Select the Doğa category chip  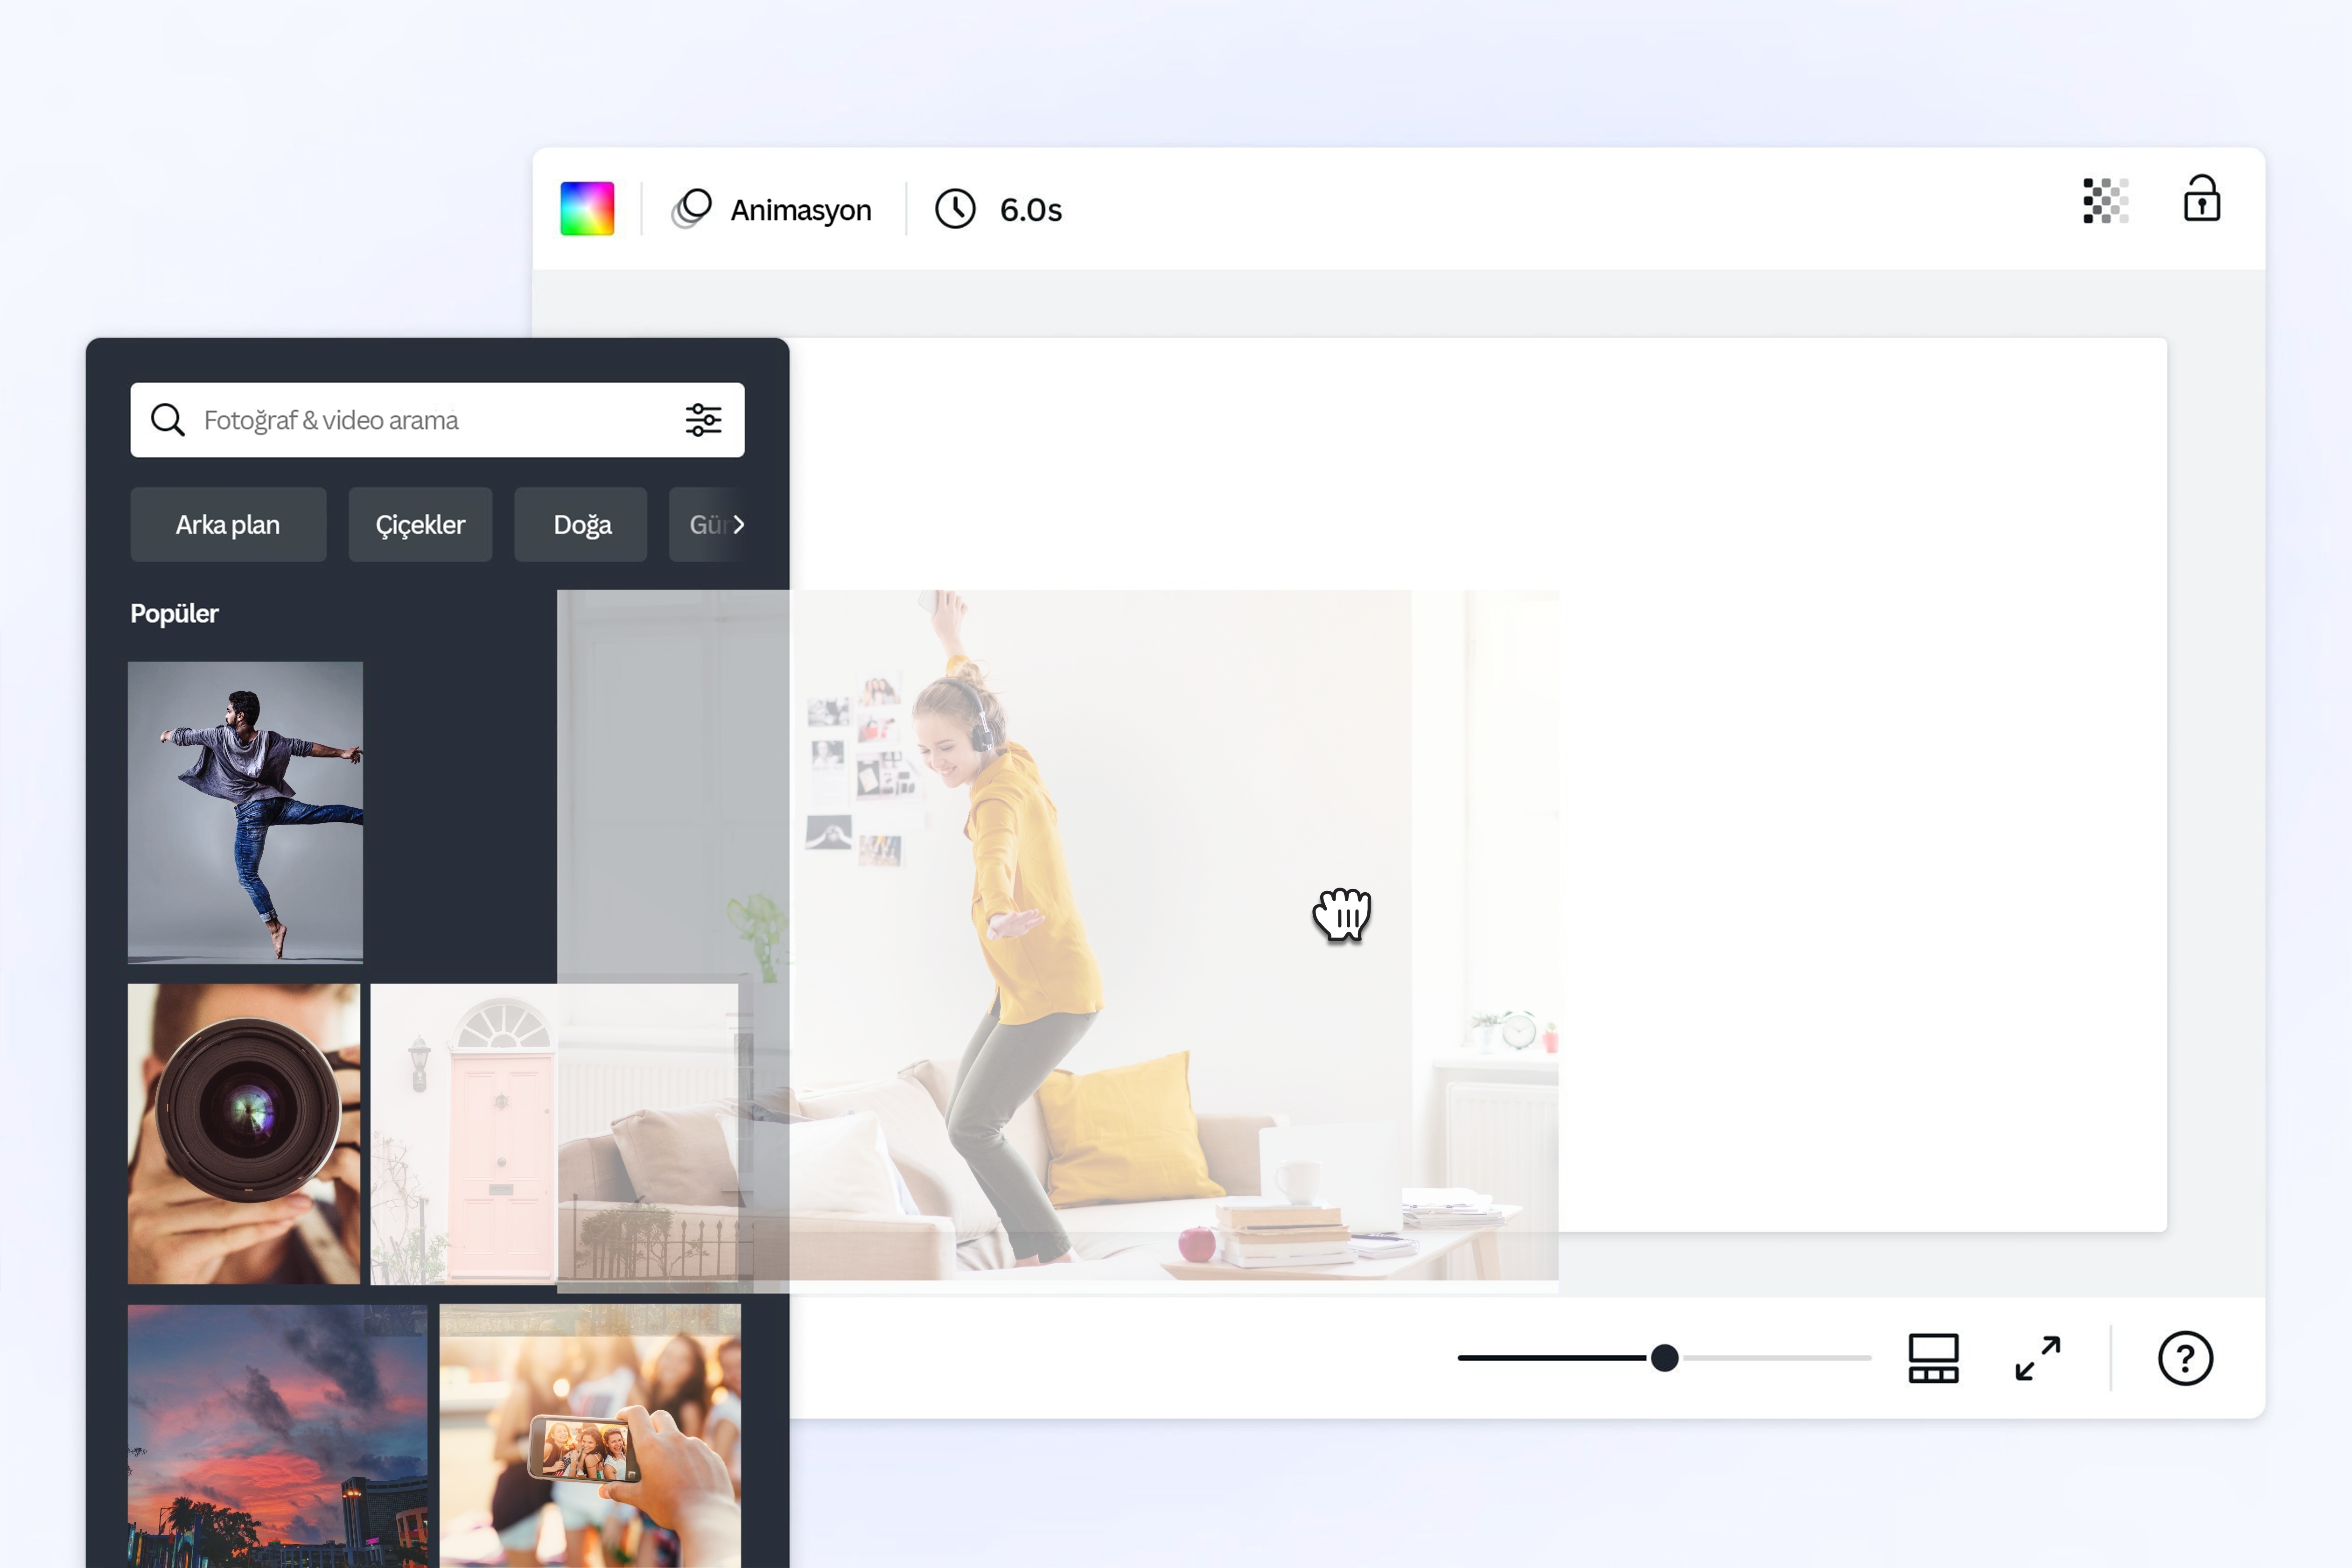coord(581,525)
